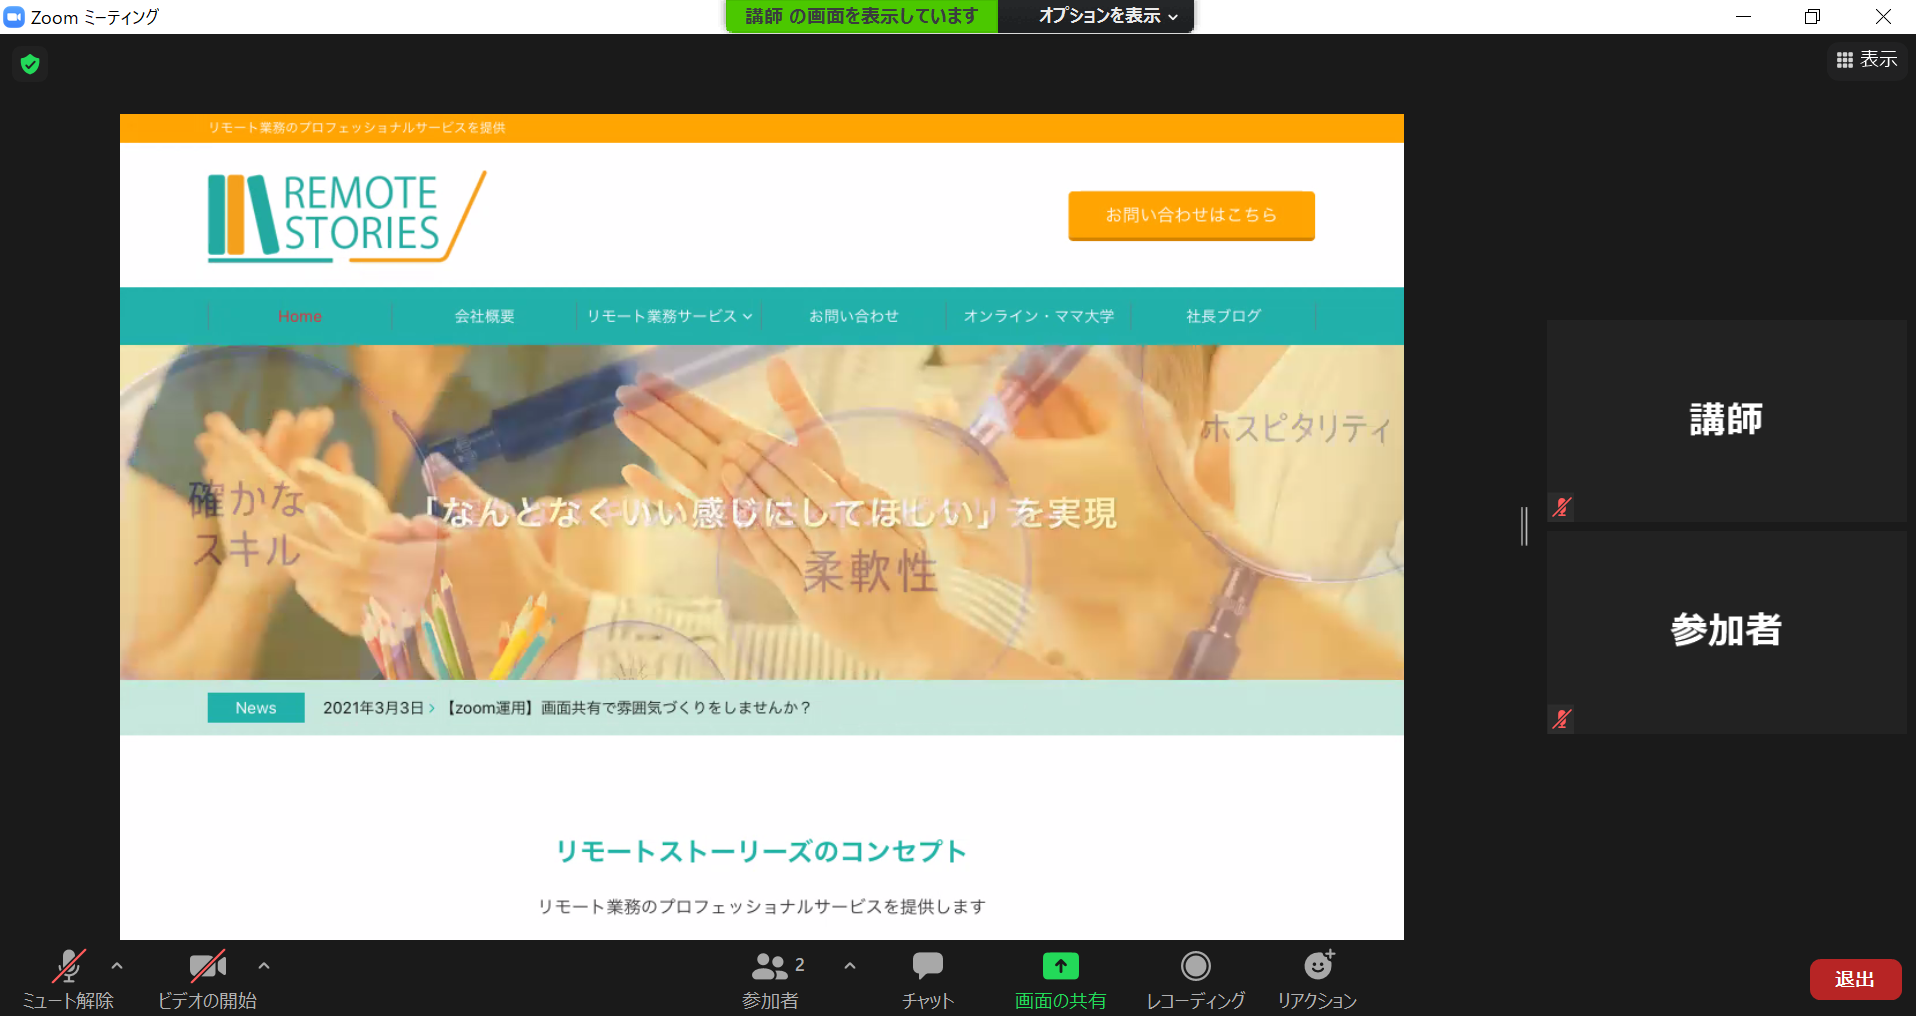This screenshot has width=1916, height=1016.
Task: Select the 会社概要 menu item
Action: (484, 316)
